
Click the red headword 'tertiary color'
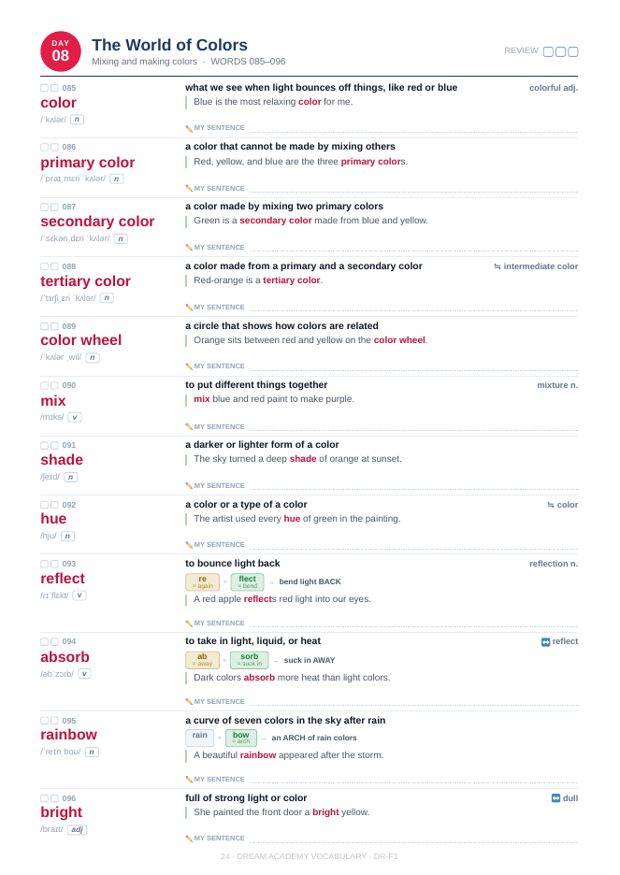(85, 281)
